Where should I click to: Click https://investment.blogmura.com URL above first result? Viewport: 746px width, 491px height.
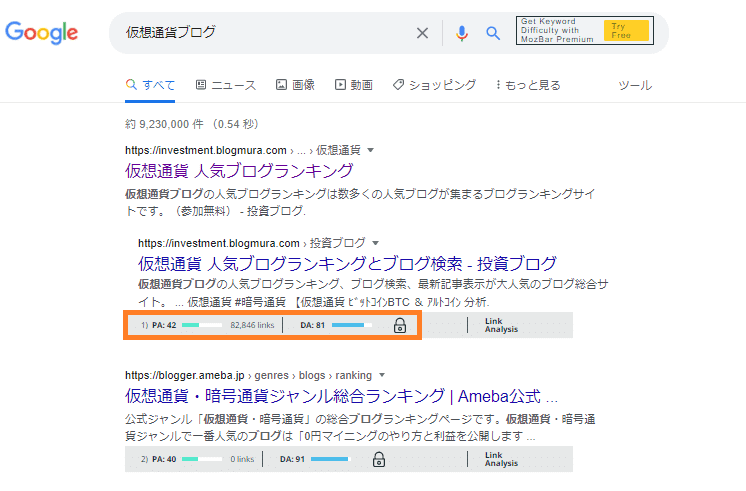click(206, 150)
